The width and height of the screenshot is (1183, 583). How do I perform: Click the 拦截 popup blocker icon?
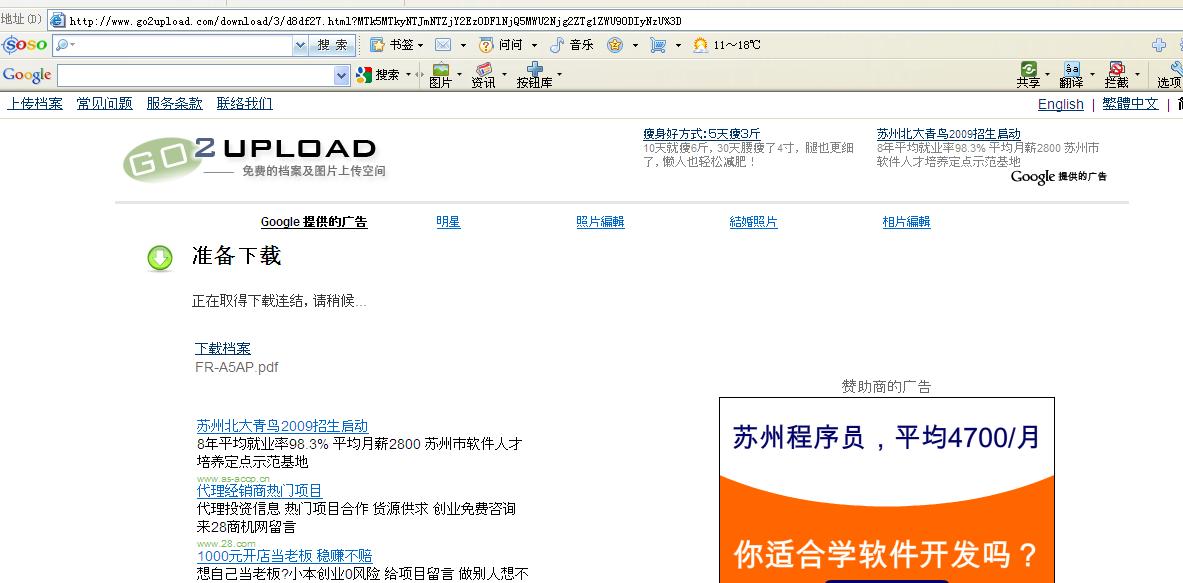1116,70
